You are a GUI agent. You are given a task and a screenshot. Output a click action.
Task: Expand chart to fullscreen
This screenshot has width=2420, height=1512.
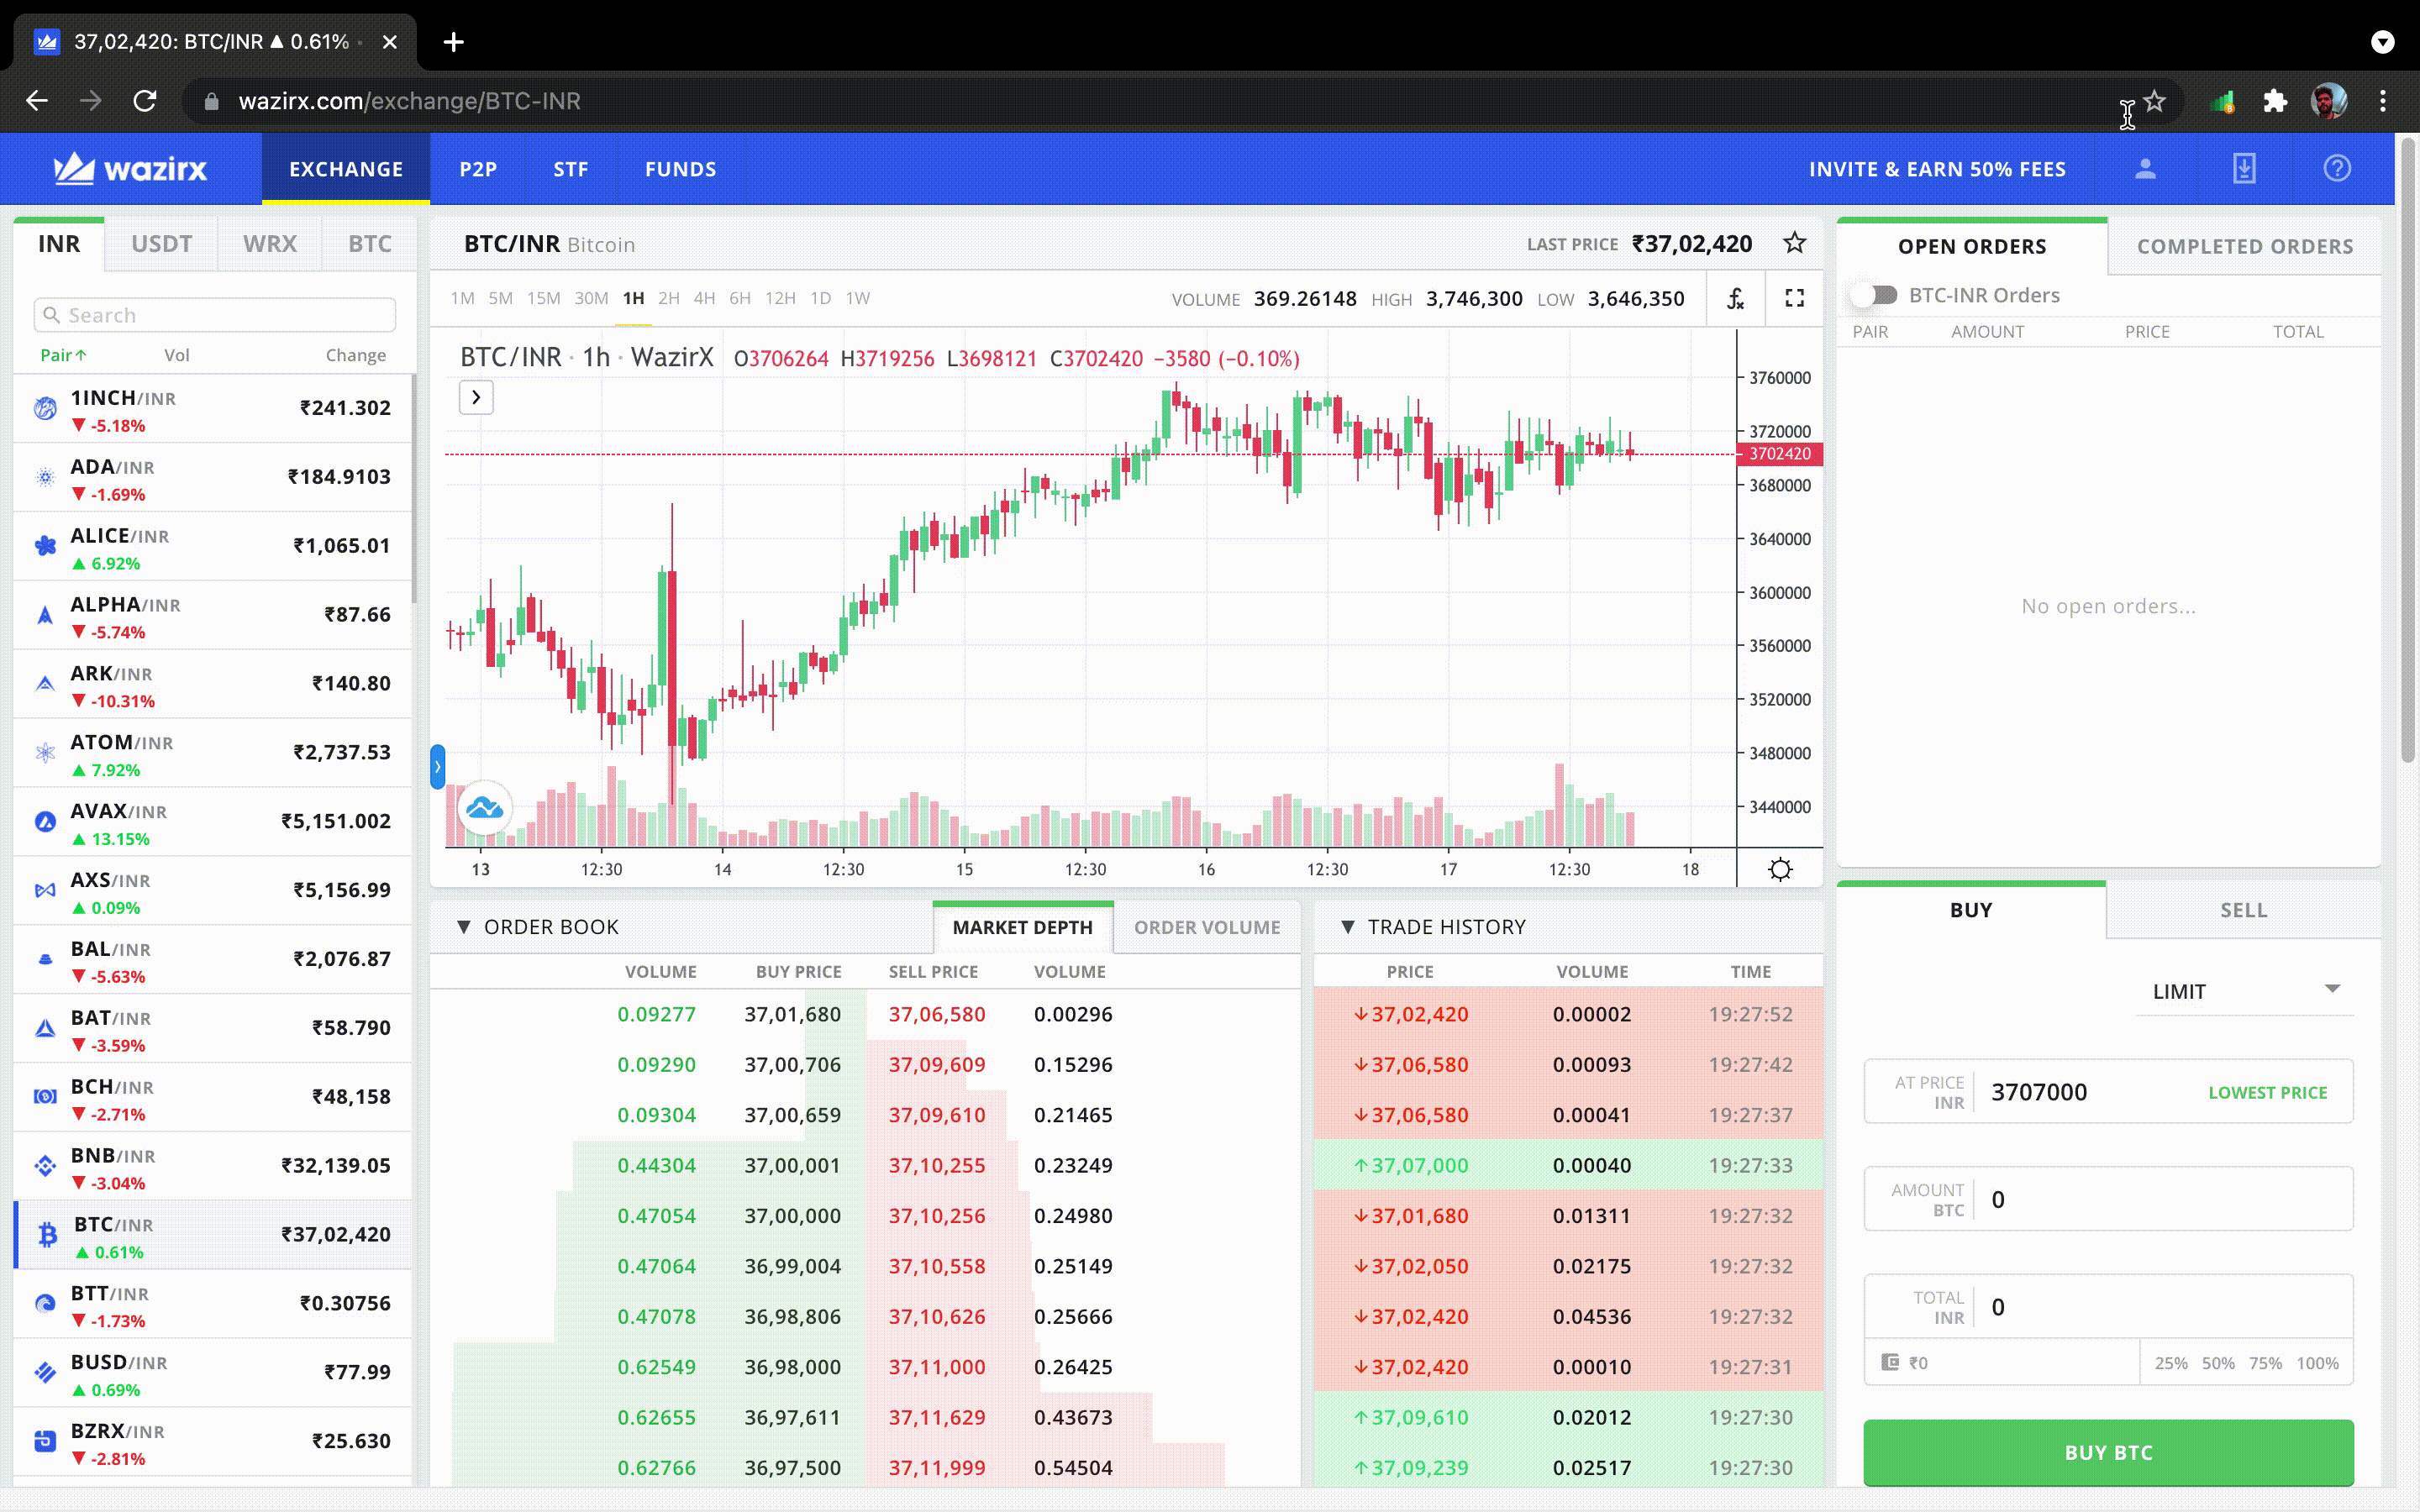click(1795, 298)
